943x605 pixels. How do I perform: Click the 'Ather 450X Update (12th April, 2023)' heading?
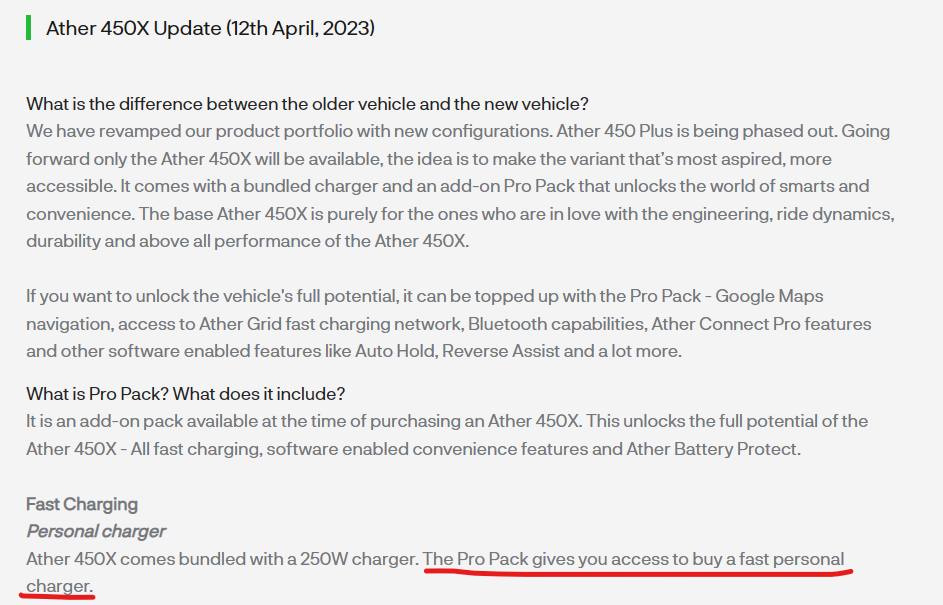[x=210, y=28]
